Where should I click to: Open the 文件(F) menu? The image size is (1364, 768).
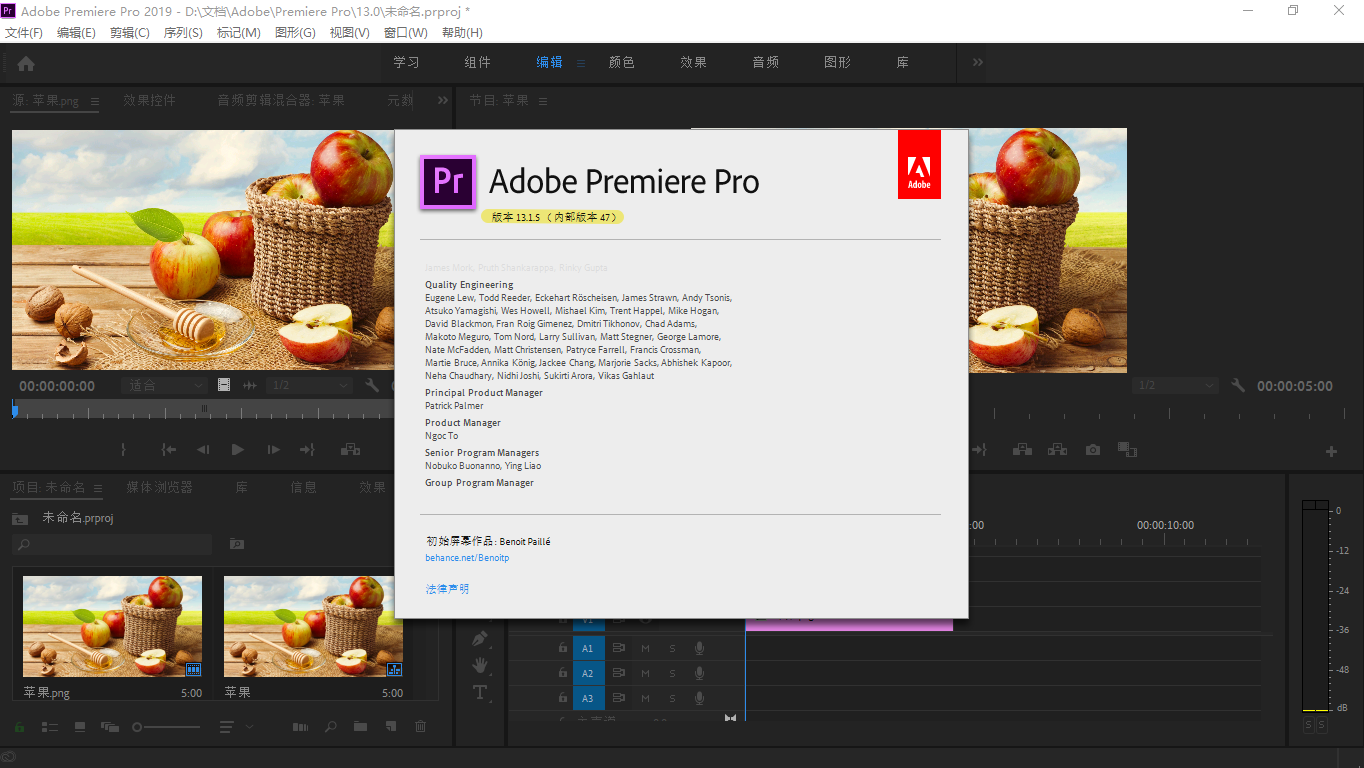(24, 33)
